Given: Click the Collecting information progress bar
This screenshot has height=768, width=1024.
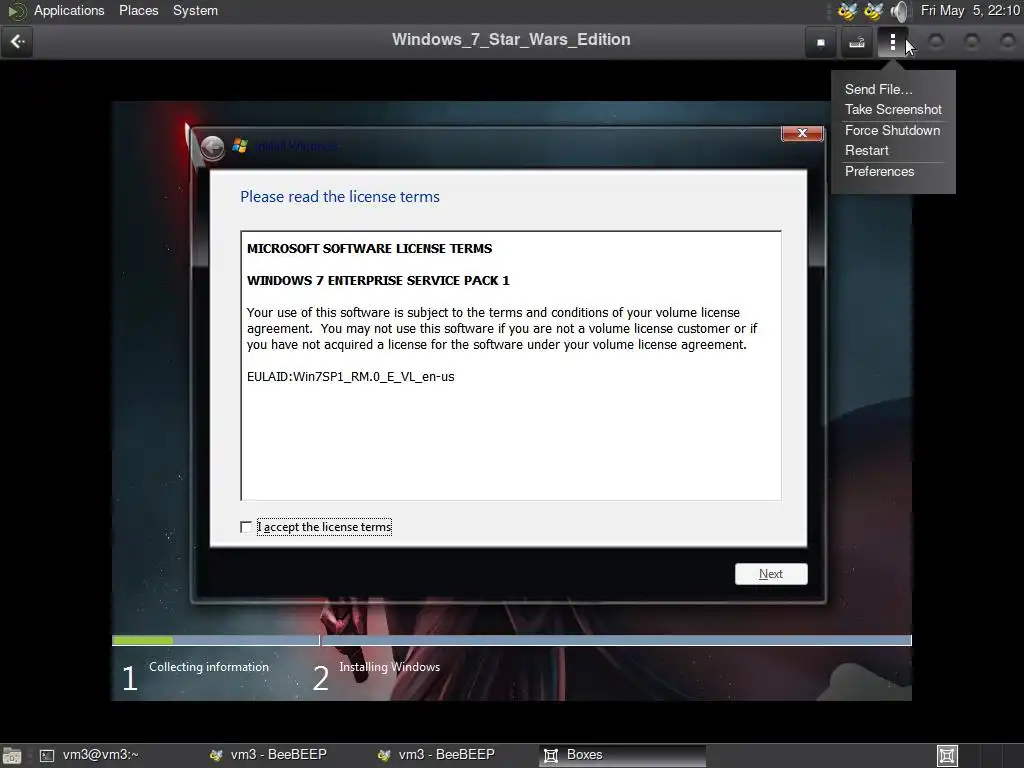Looking at the screenshot, I should pos(216,641).
